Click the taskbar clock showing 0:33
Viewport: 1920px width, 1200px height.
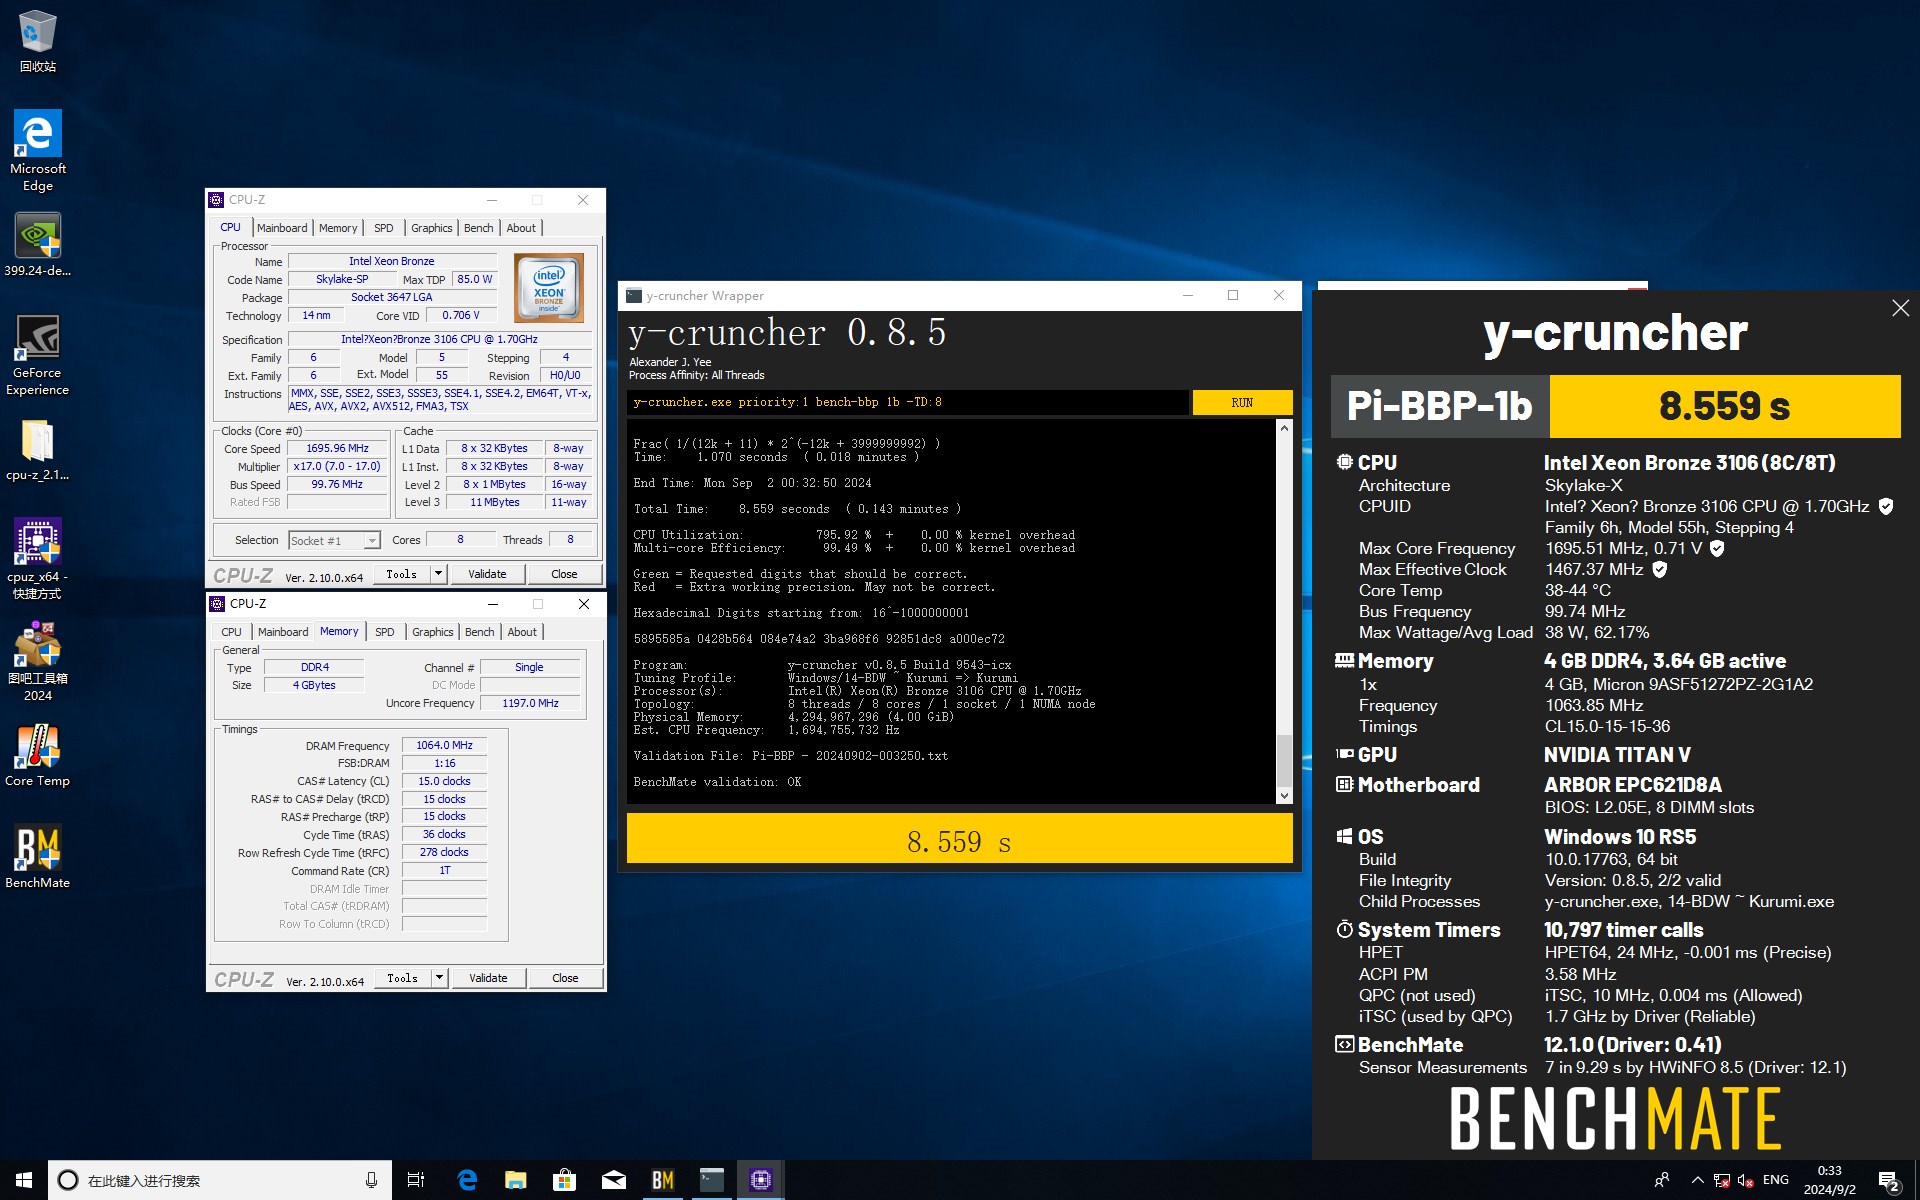(1829, 1180)
